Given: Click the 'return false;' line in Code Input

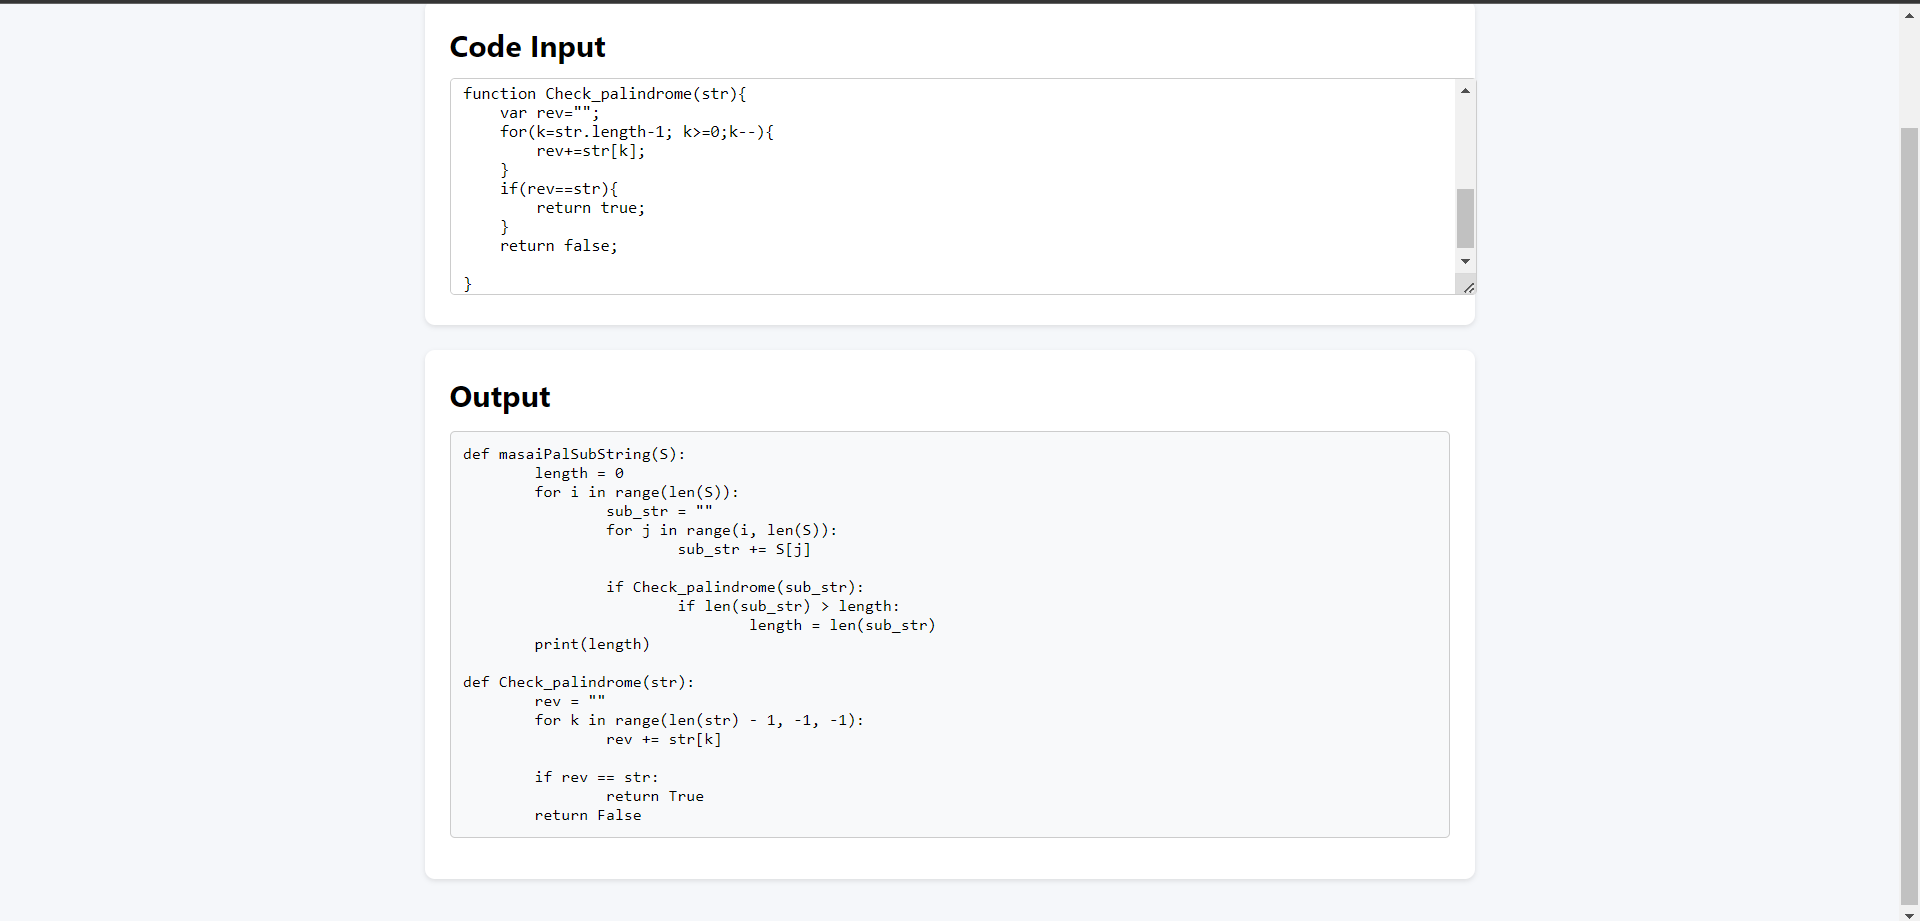Looking at the screenshot, I should [559, 246].
